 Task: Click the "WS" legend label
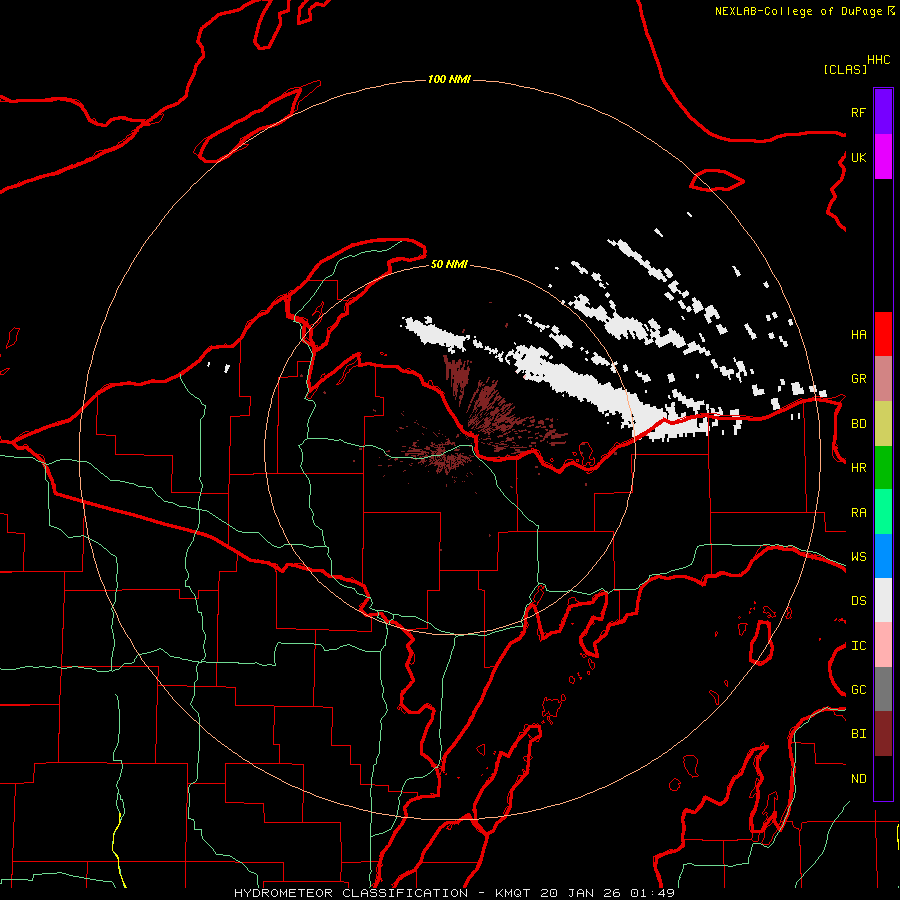(x=858, y=557)
